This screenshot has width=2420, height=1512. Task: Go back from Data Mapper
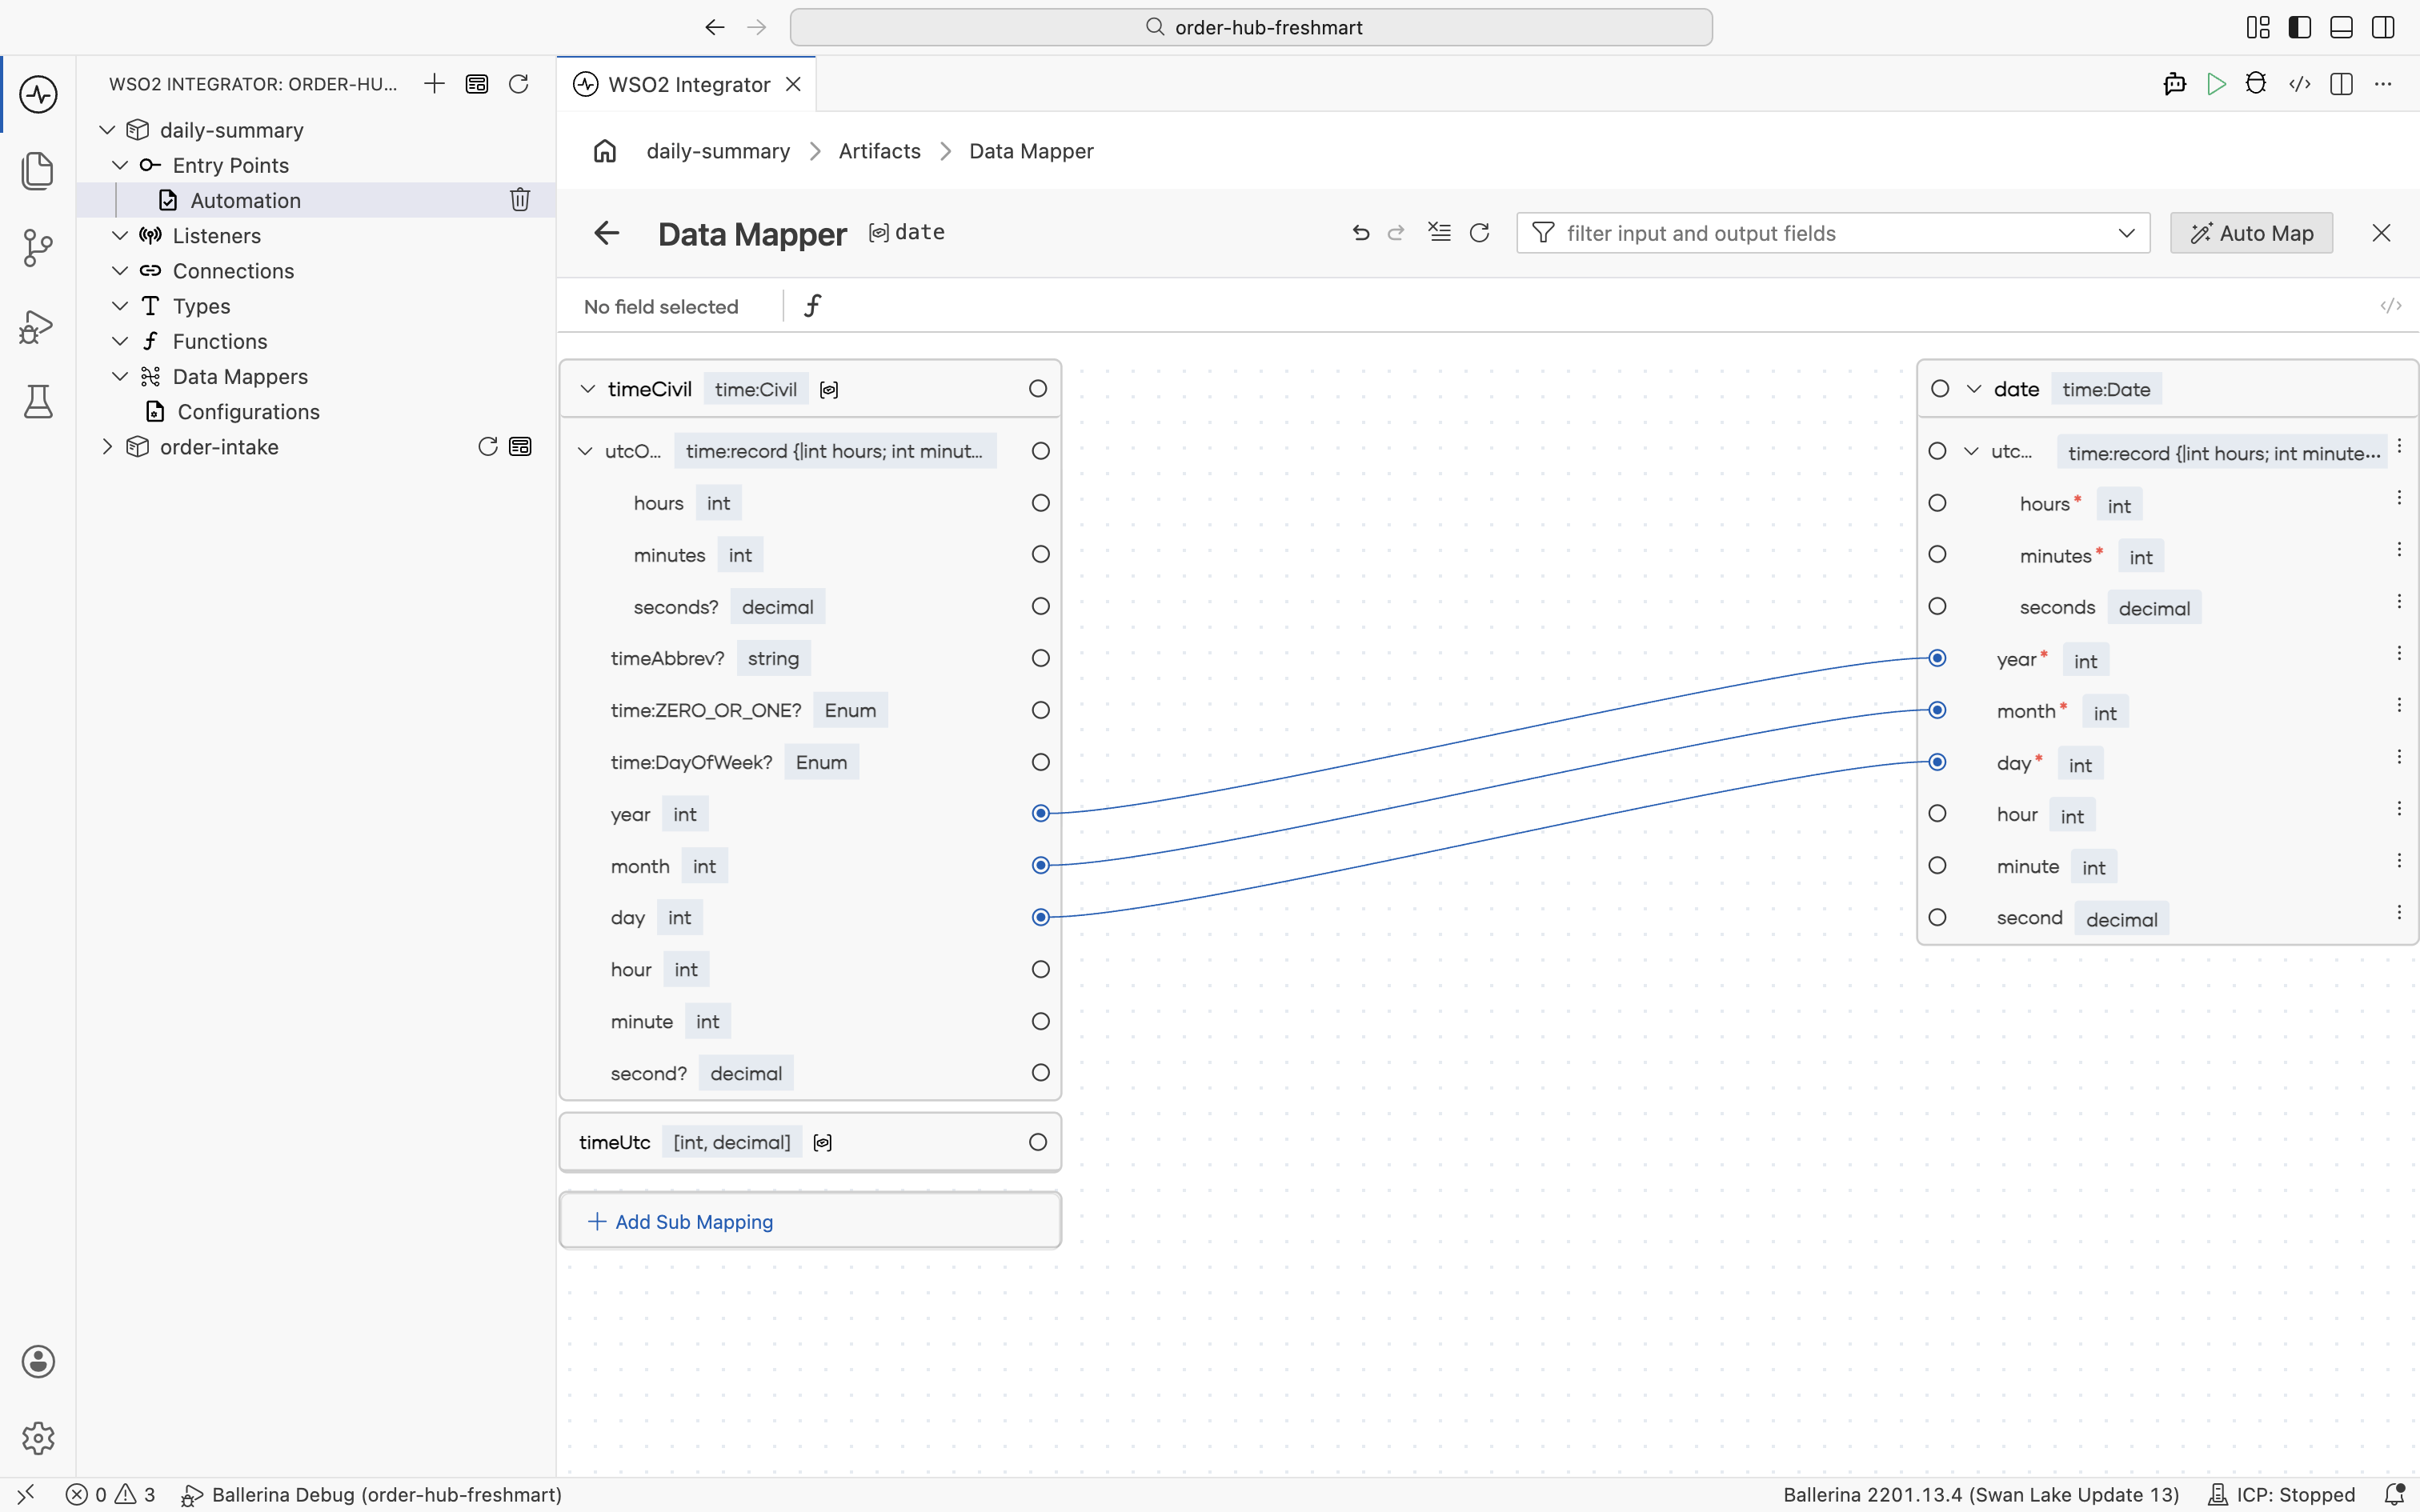(607, 233)
